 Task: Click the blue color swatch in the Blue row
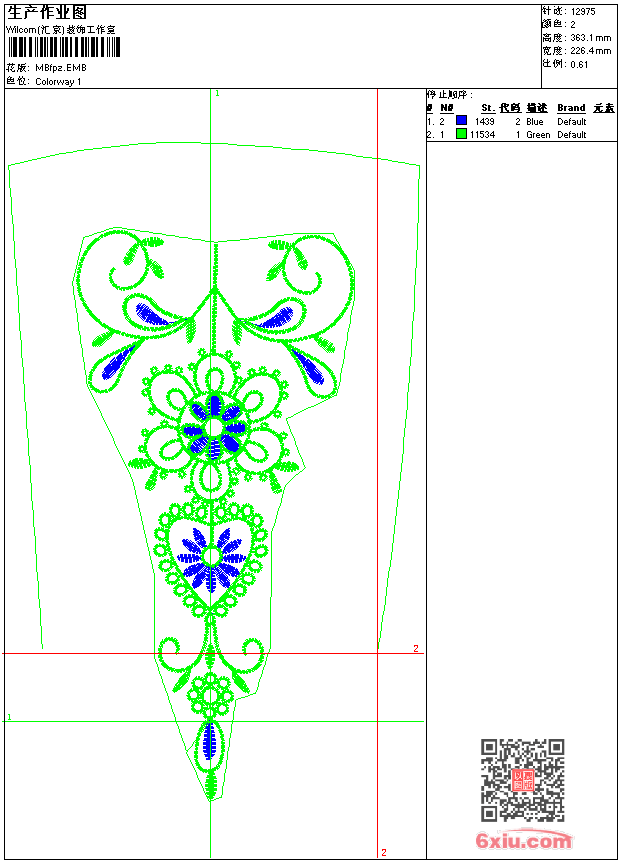click(x=461, y=120)
